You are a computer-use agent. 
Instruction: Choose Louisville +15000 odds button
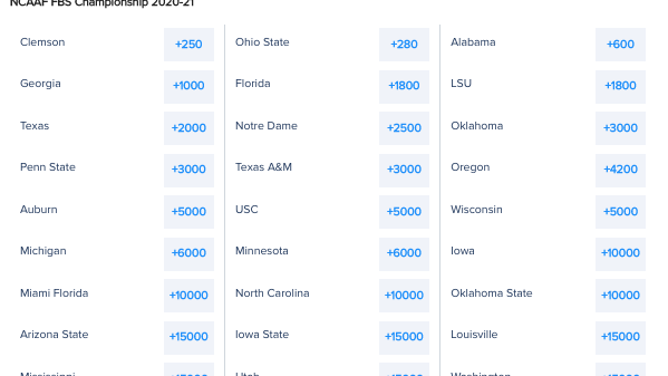click(620, 337)
